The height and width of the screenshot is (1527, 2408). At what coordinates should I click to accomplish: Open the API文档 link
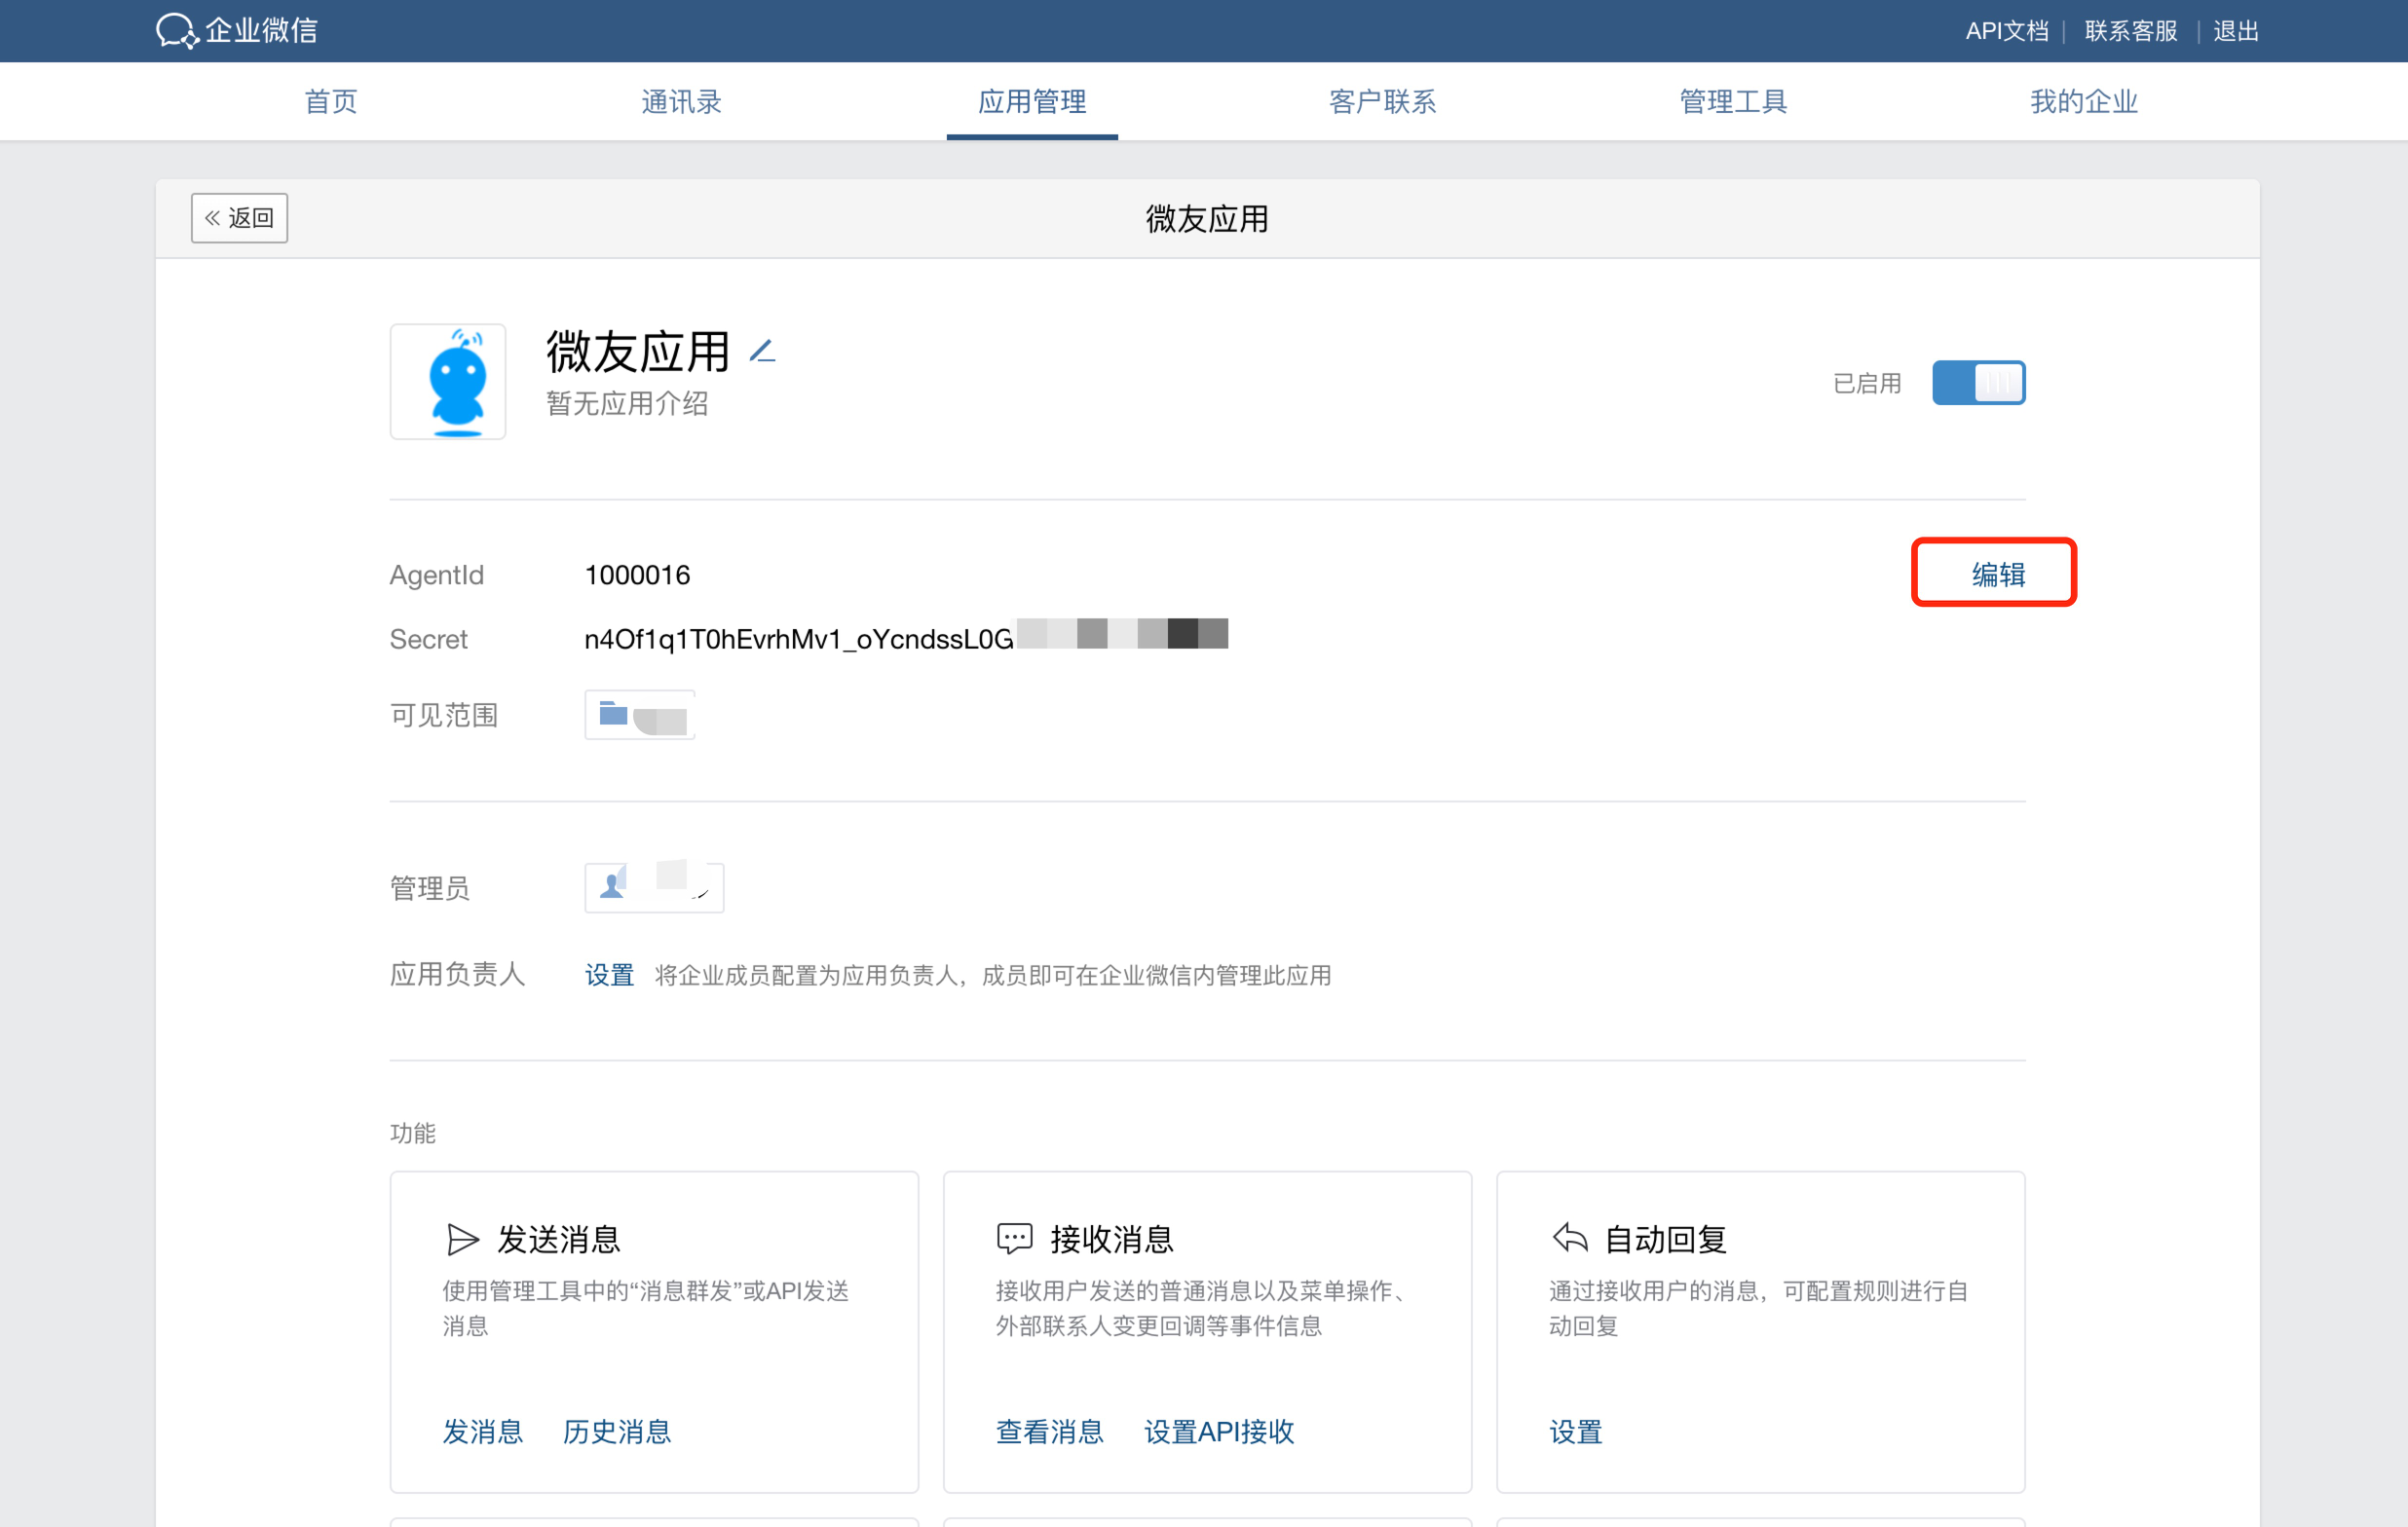(2006, 31)
